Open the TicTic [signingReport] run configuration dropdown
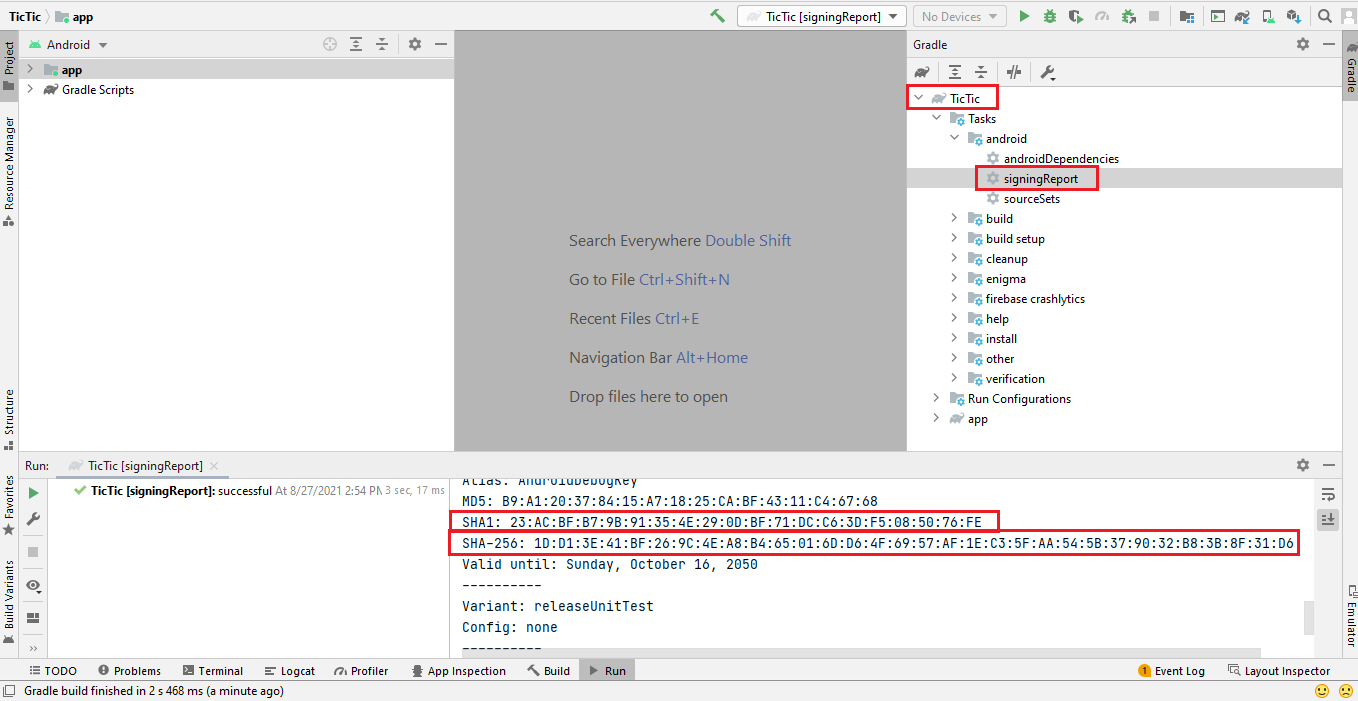Screen dimensions: 1358x701 [x=822, y=16]
